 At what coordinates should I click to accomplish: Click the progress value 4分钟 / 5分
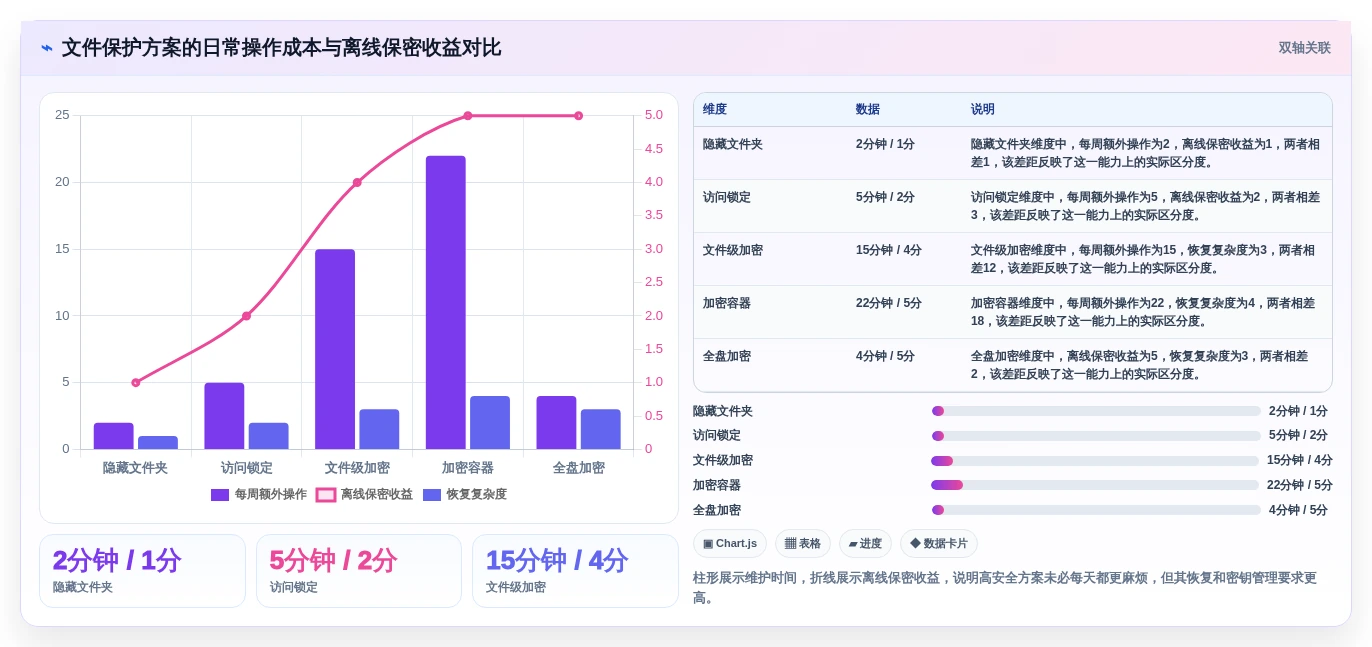(1298, 510)
